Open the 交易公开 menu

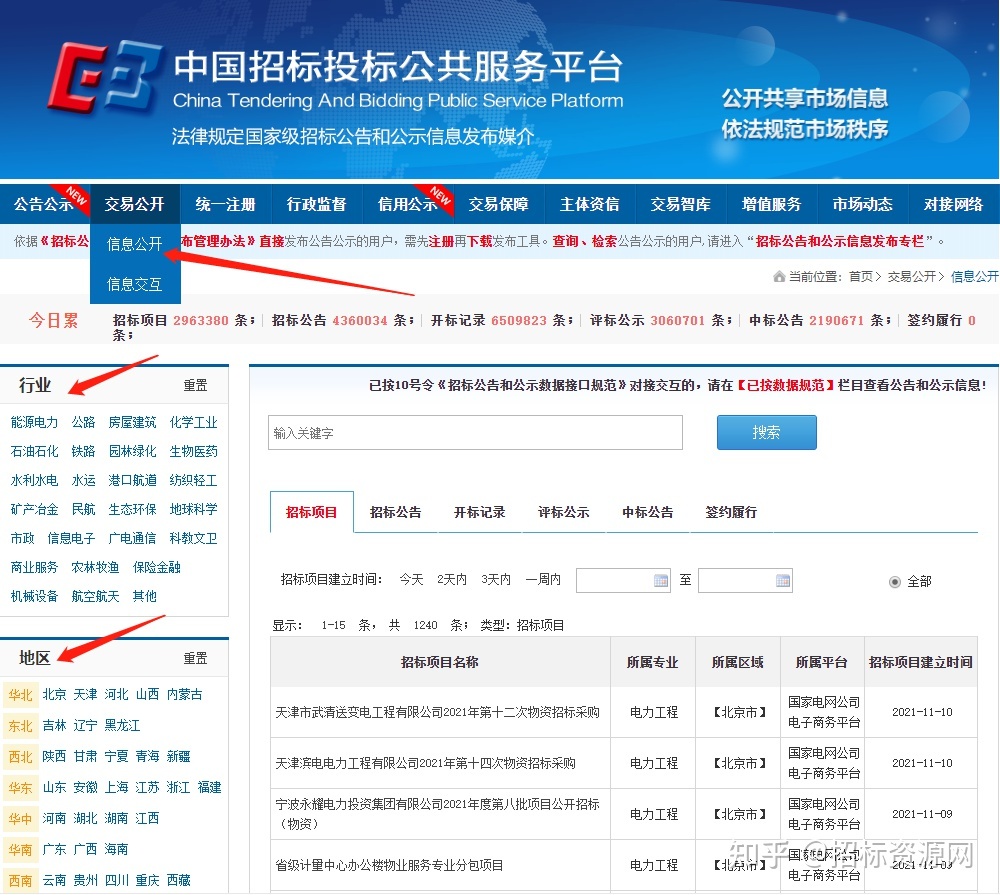click(135, 204)
